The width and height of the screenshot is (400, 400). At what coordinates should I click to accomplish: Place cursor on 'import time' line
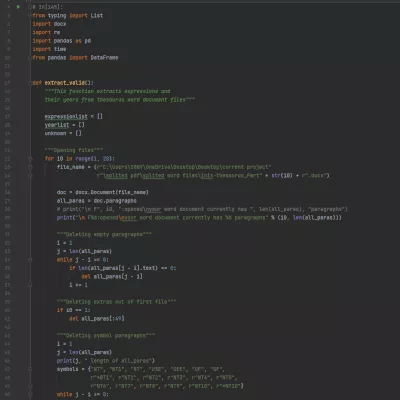[x=49, y=49]
